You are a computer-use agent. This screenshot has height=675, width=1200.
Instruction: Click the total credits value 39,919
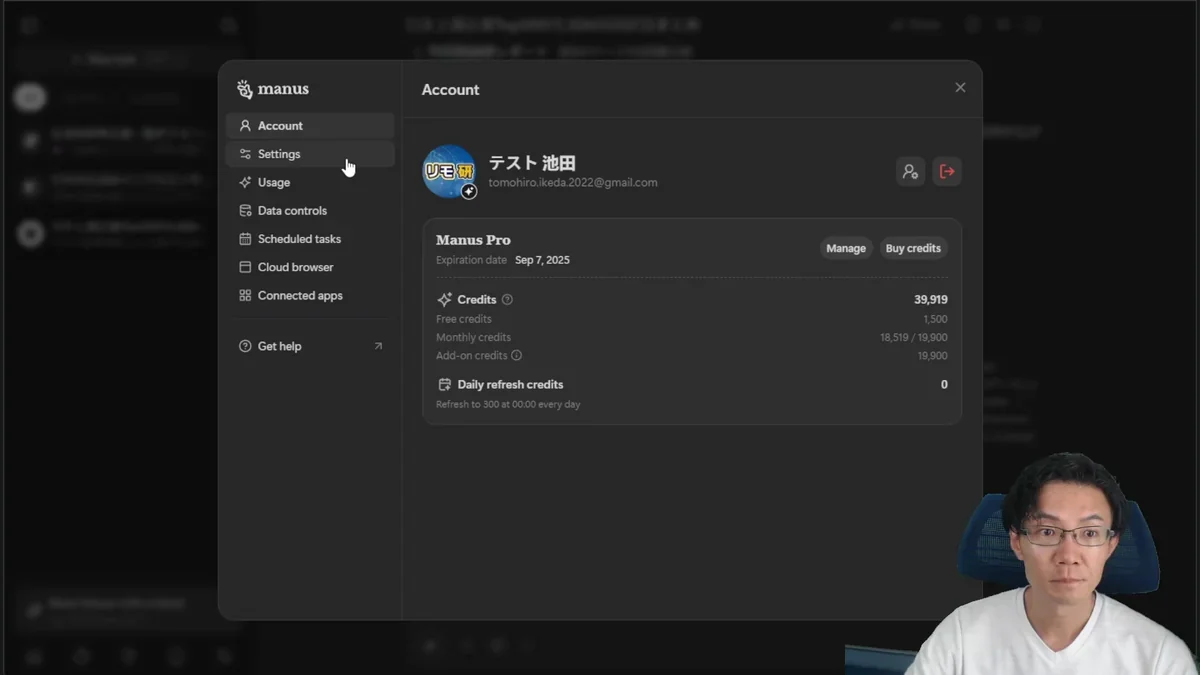click(931, 300)
